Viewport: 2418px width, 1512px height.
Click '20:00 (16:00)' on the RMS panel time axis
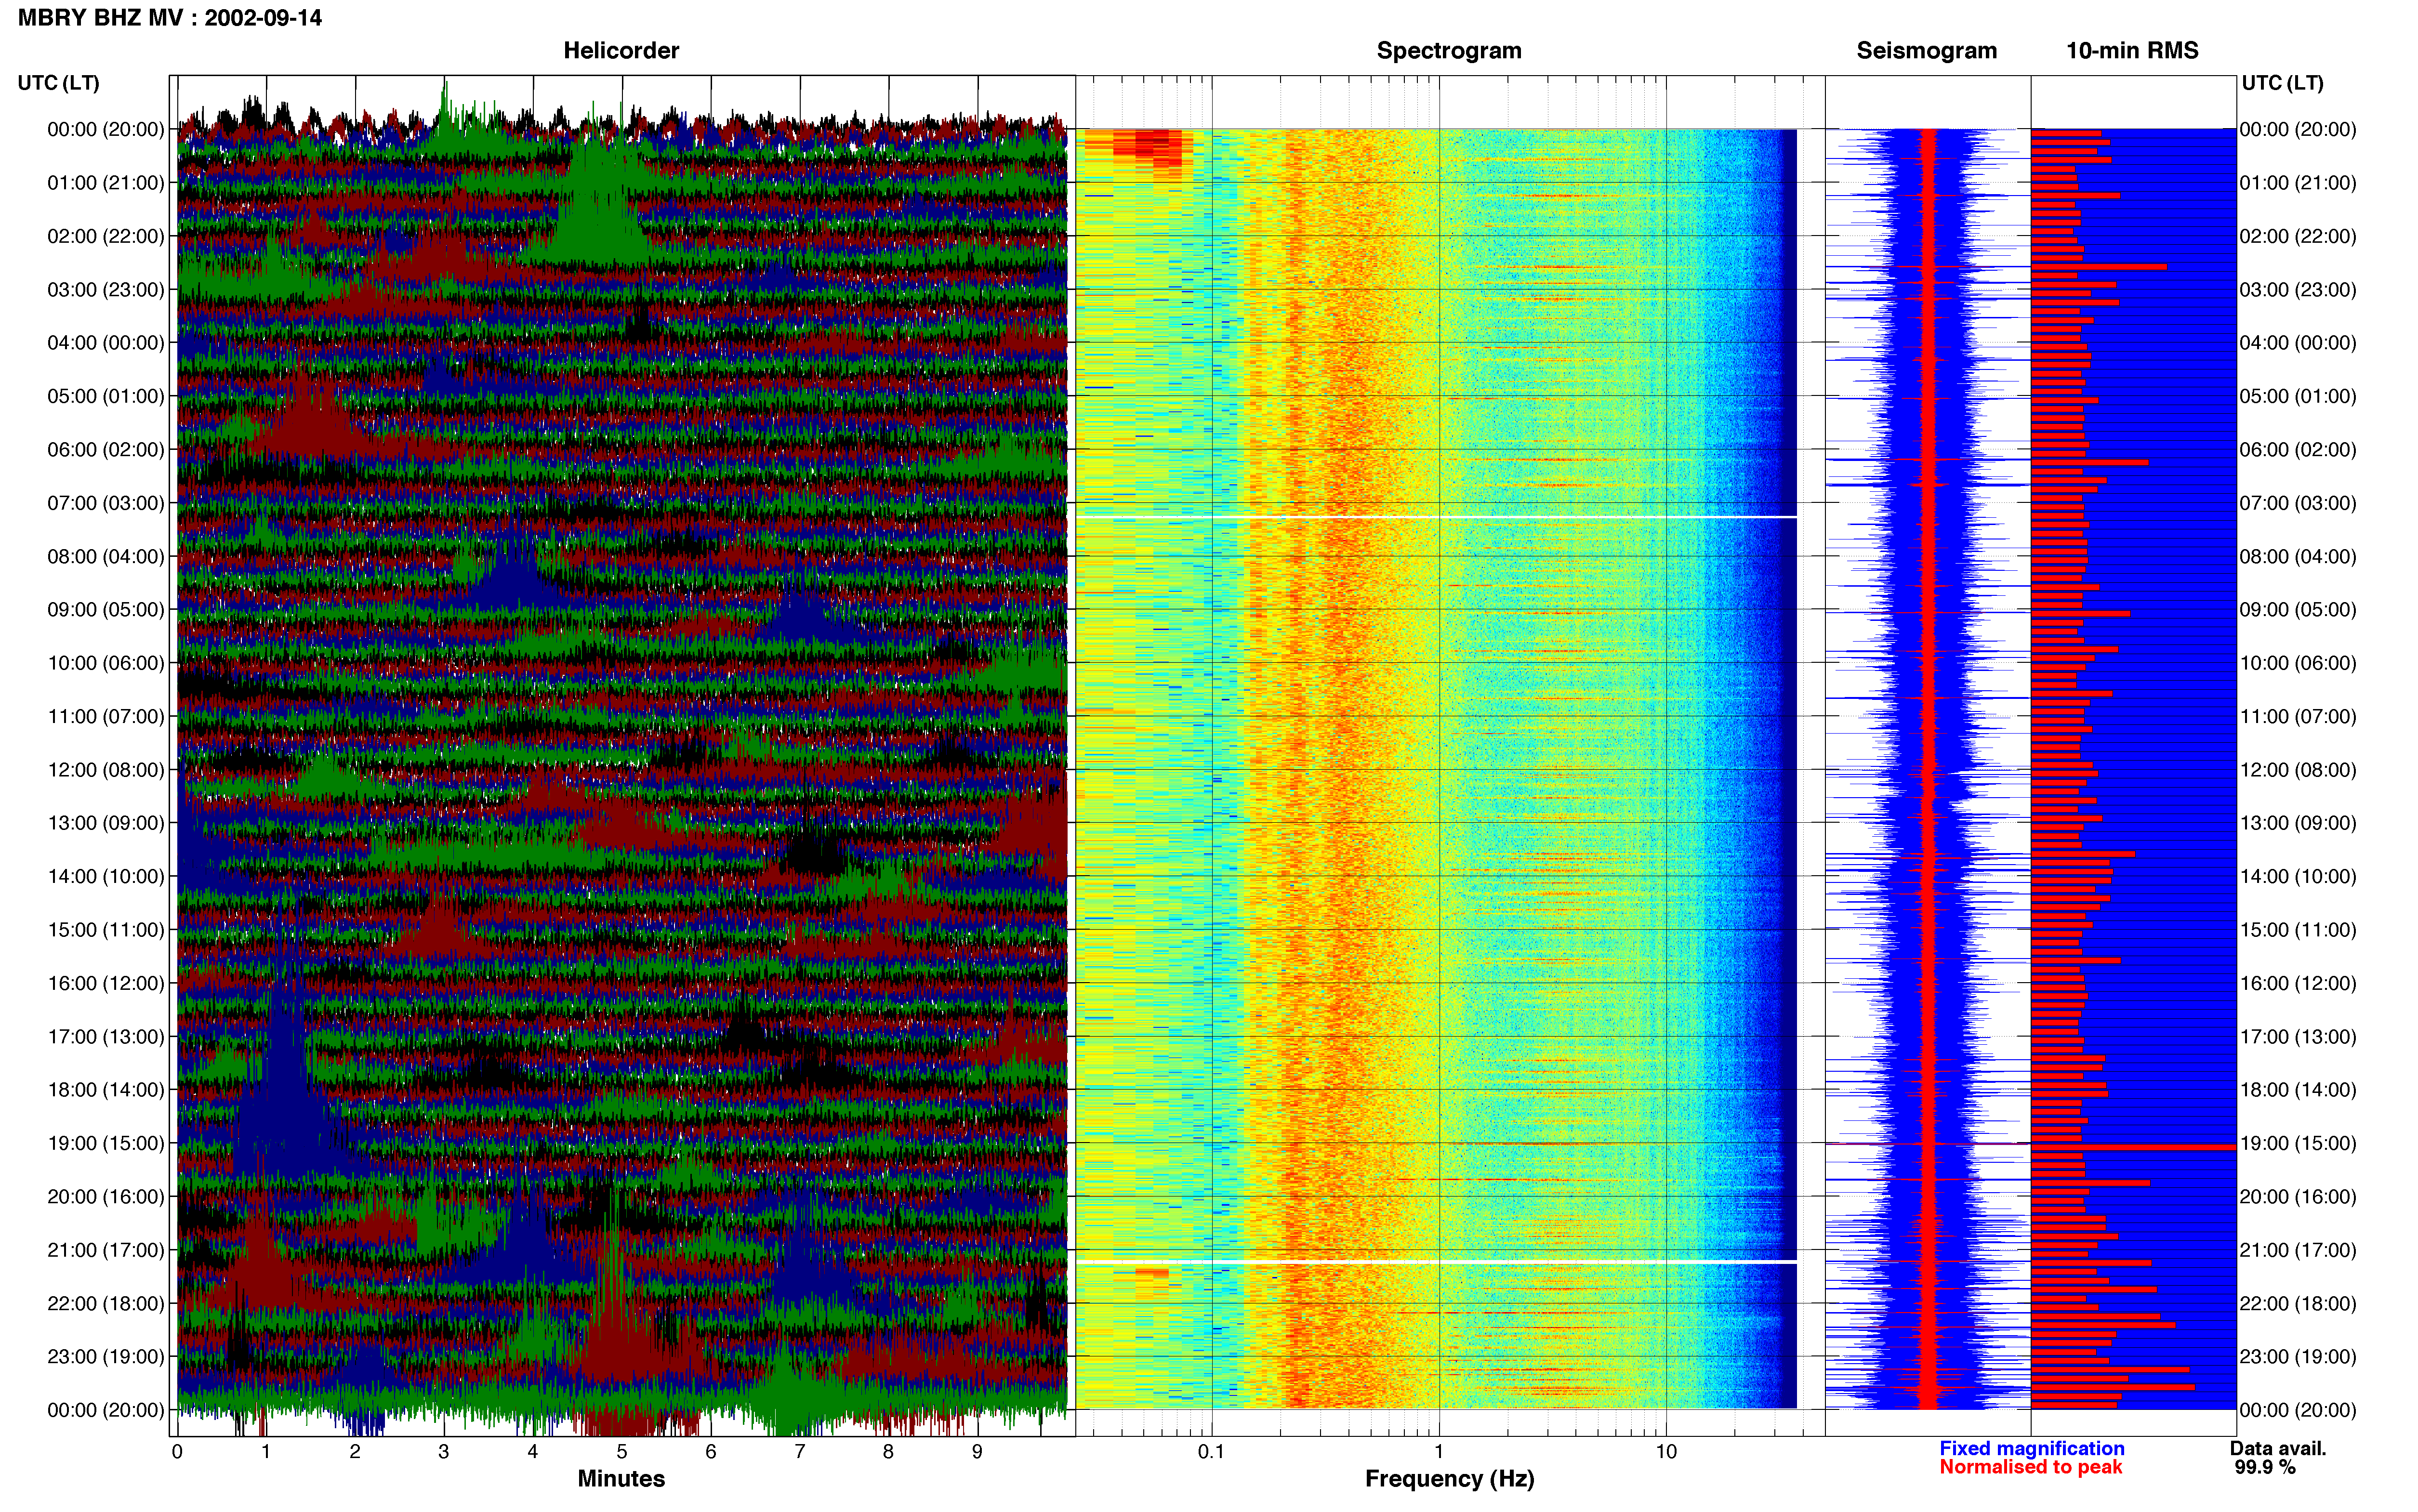coord(2298,1197)
